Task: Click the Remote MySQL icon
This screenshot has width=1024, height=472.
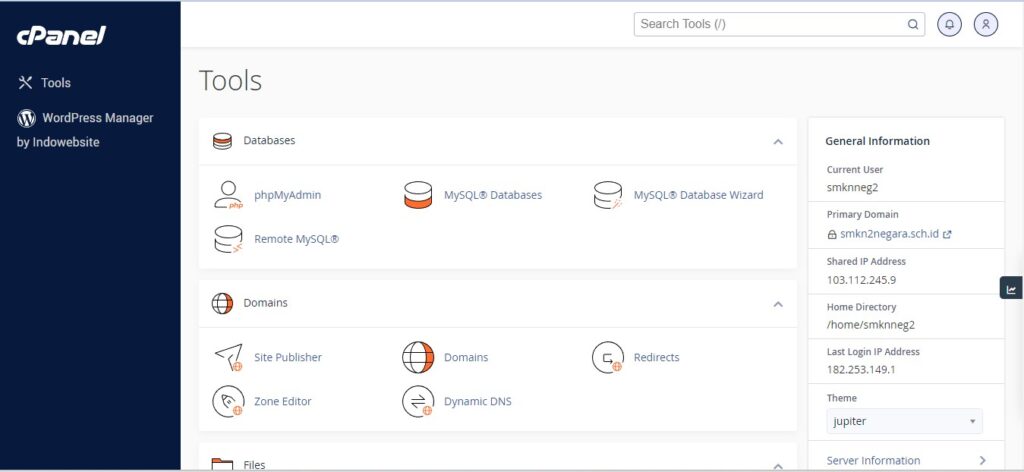Action: 228,240
